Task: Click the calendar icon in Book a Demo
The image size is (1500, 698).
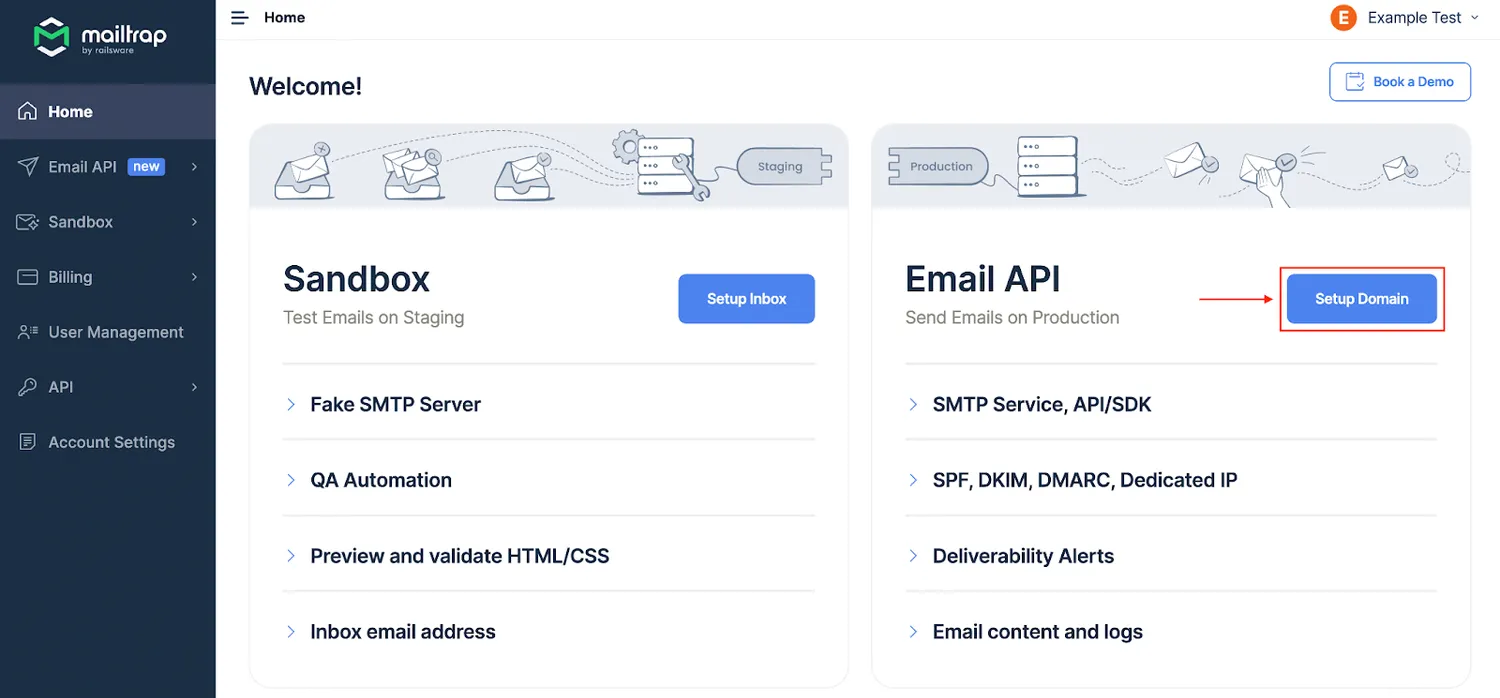Action: tap(1356, 82)
